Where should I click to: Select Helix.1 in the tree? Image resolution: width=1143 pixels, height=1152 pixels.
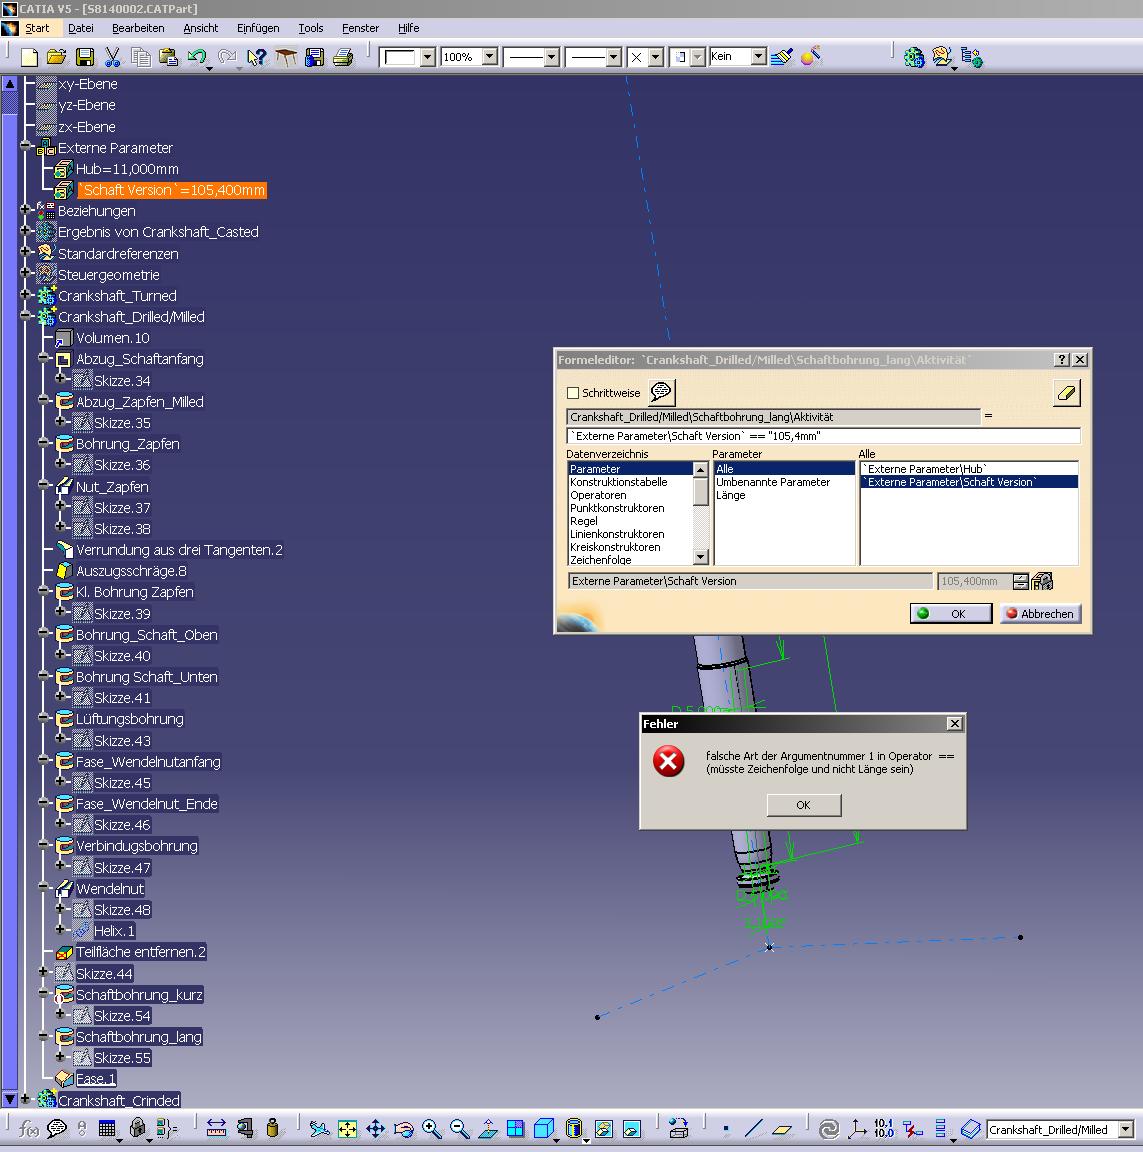click(x=115, y=931)
